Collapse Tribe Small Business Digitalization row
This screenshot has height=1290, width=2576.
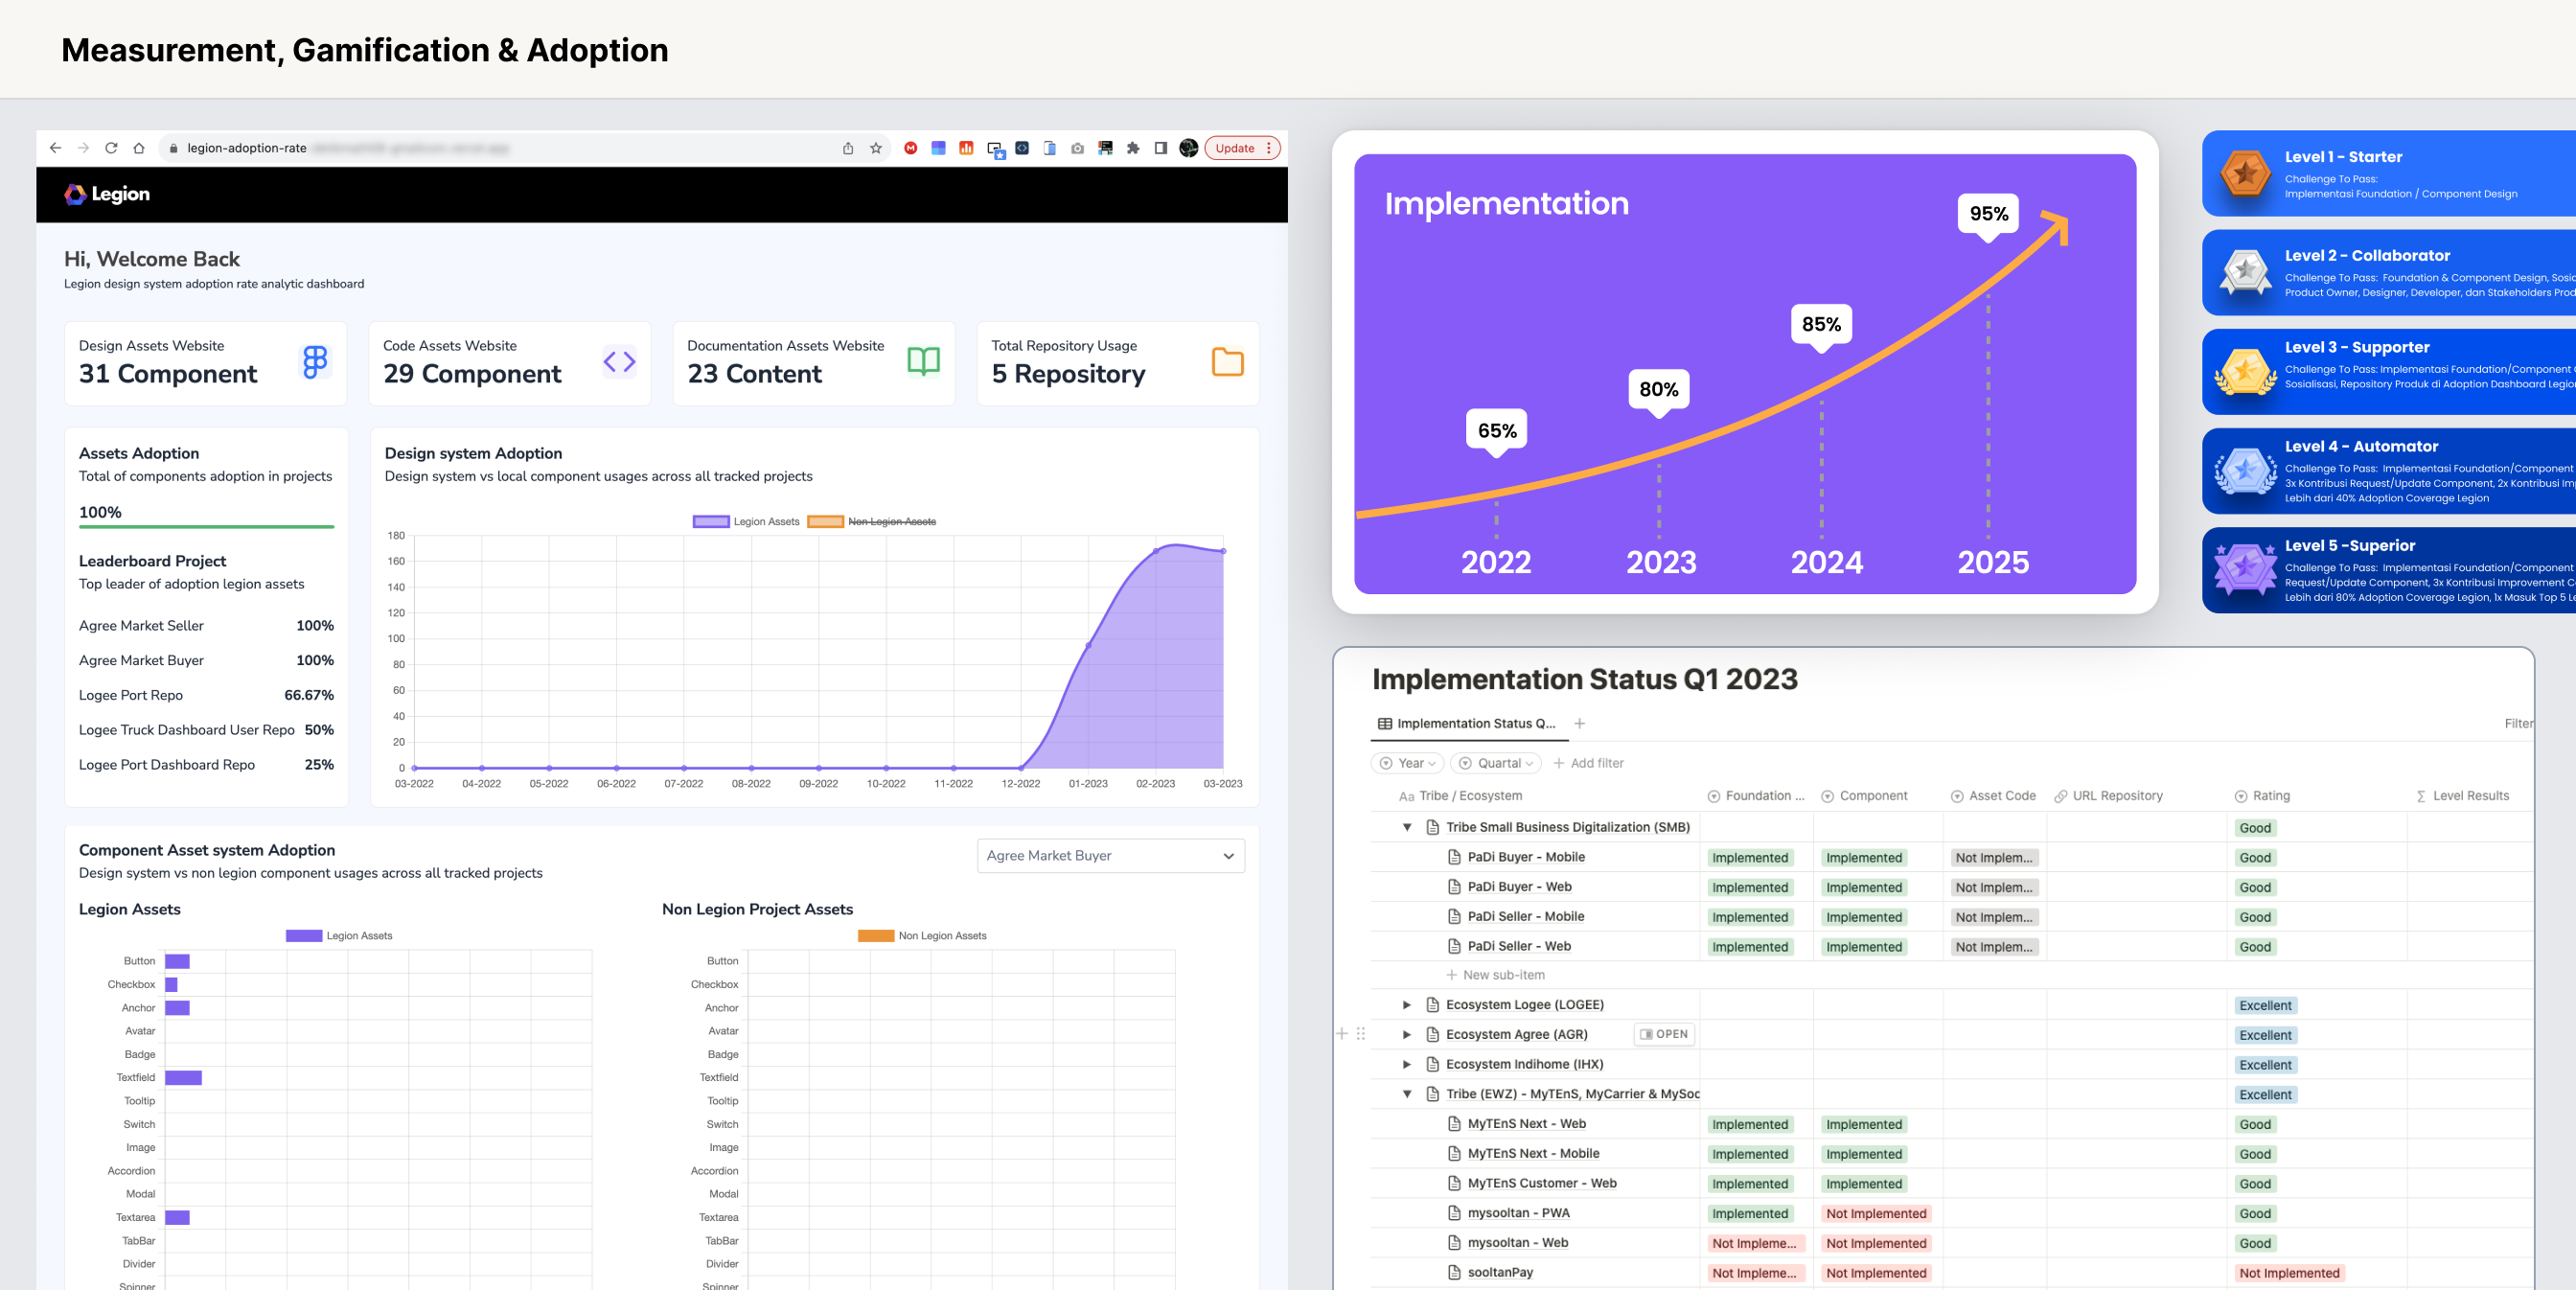pos(1407,827)
